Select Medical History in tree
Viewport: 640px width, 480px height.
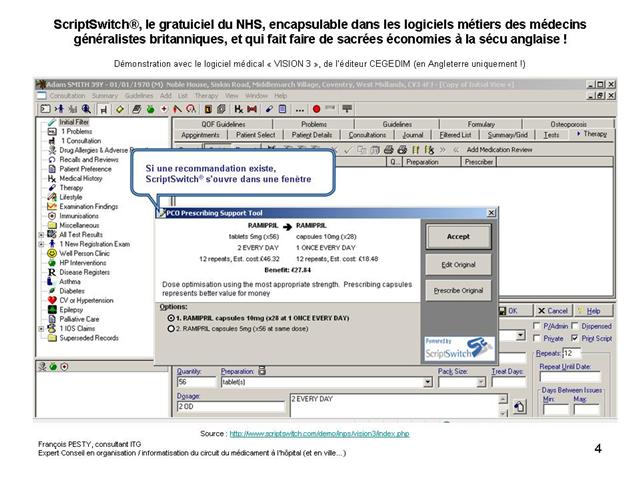tap(81, 178)
